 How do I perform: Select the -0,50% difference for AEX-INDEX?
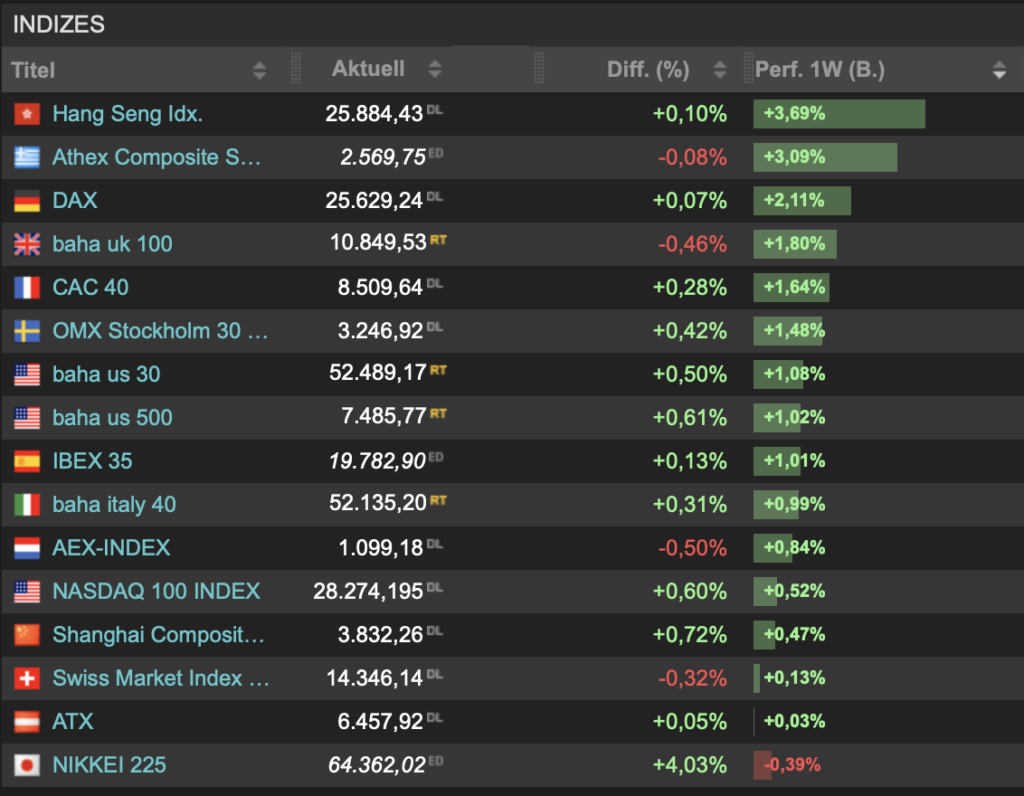(692, 548)
